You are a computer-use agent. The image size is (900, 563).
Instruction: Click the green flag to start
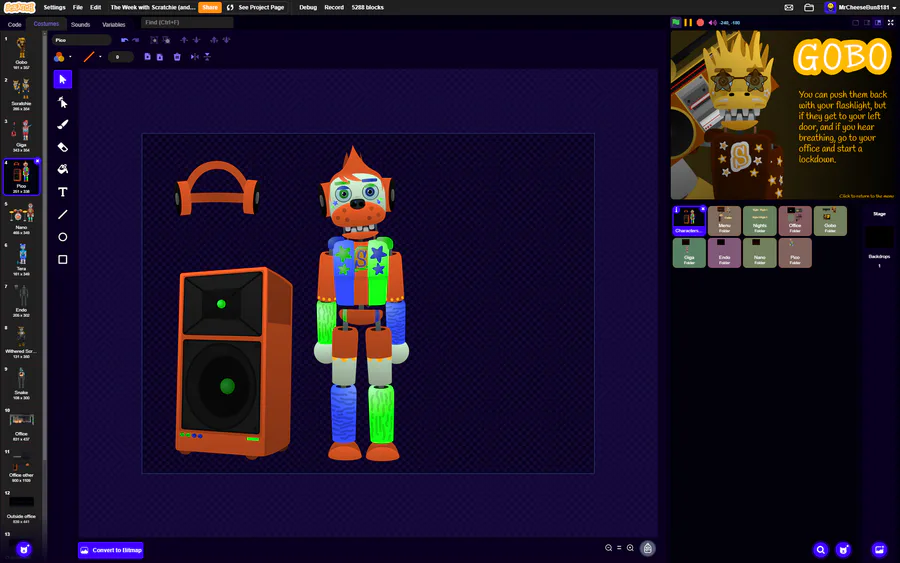[x=676, y=22]
